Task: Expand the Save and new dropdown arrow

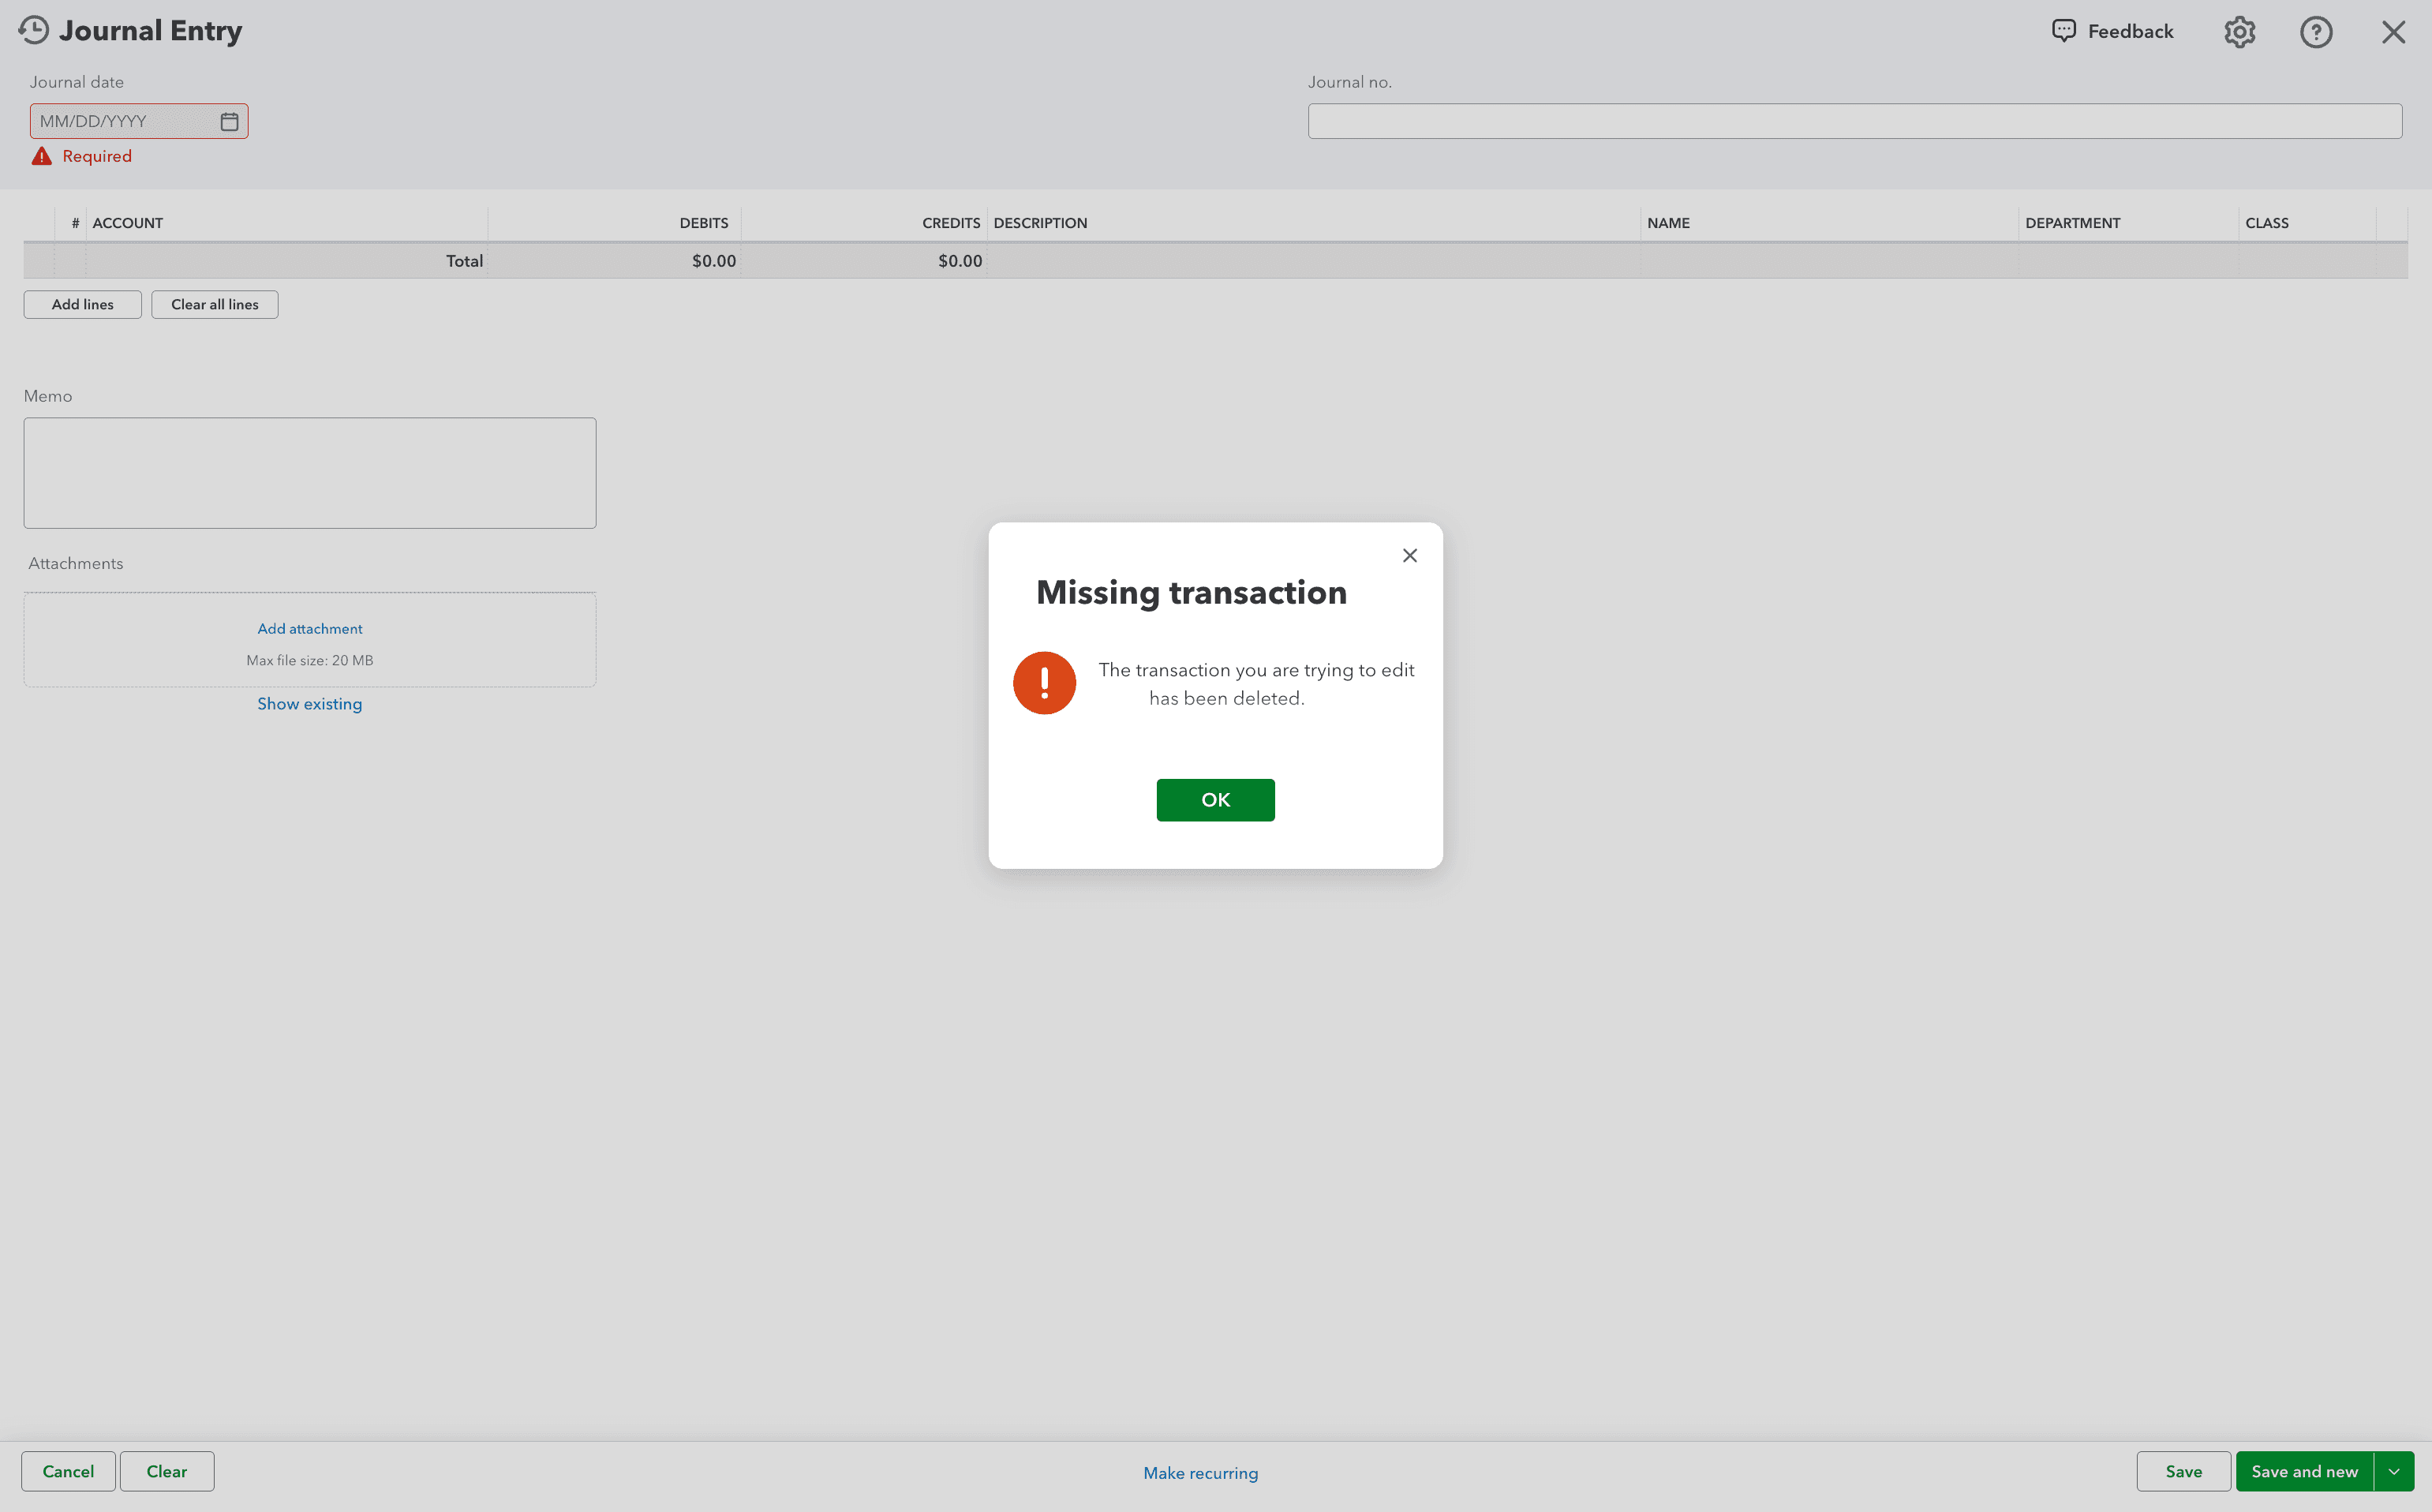Action: (2394, 1471)
